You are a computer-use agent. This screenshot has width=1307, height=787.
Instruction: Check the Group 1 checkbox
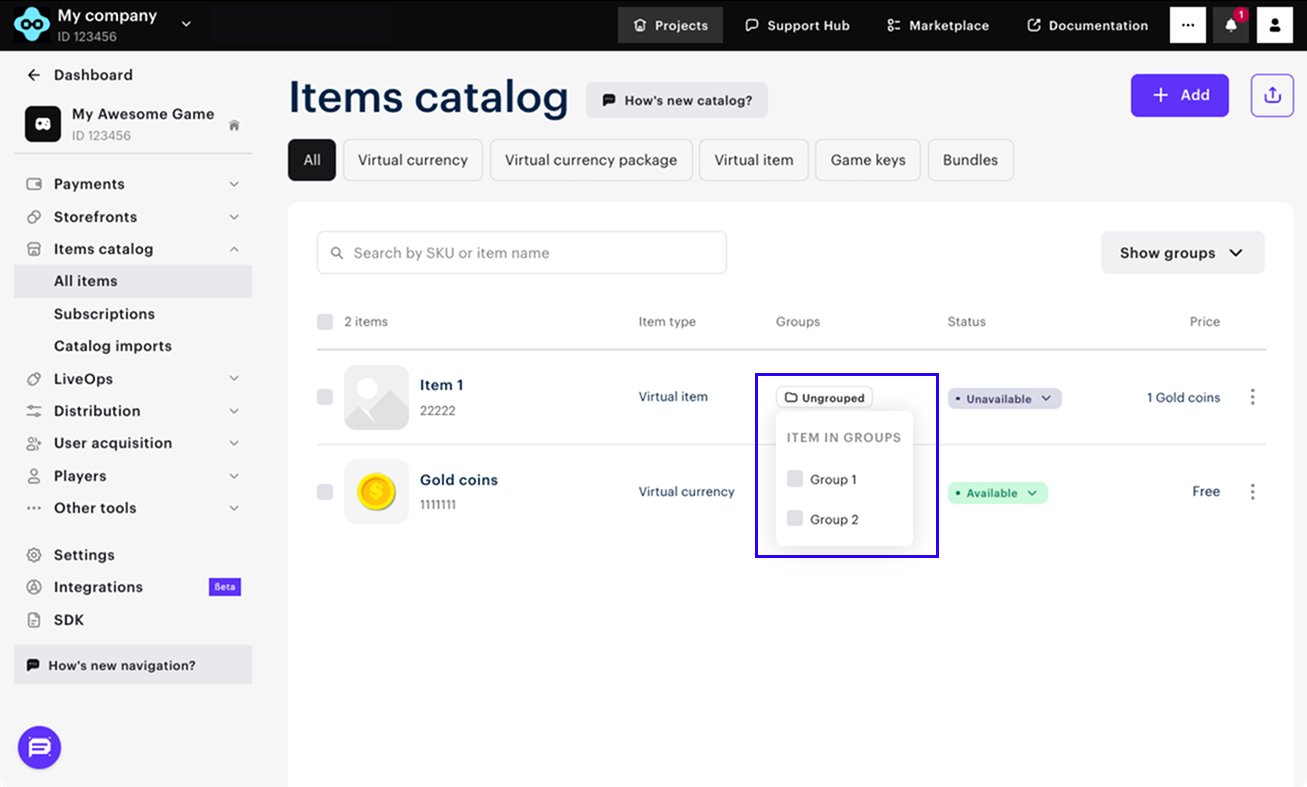pyautogui.click(x=795, y=479)
